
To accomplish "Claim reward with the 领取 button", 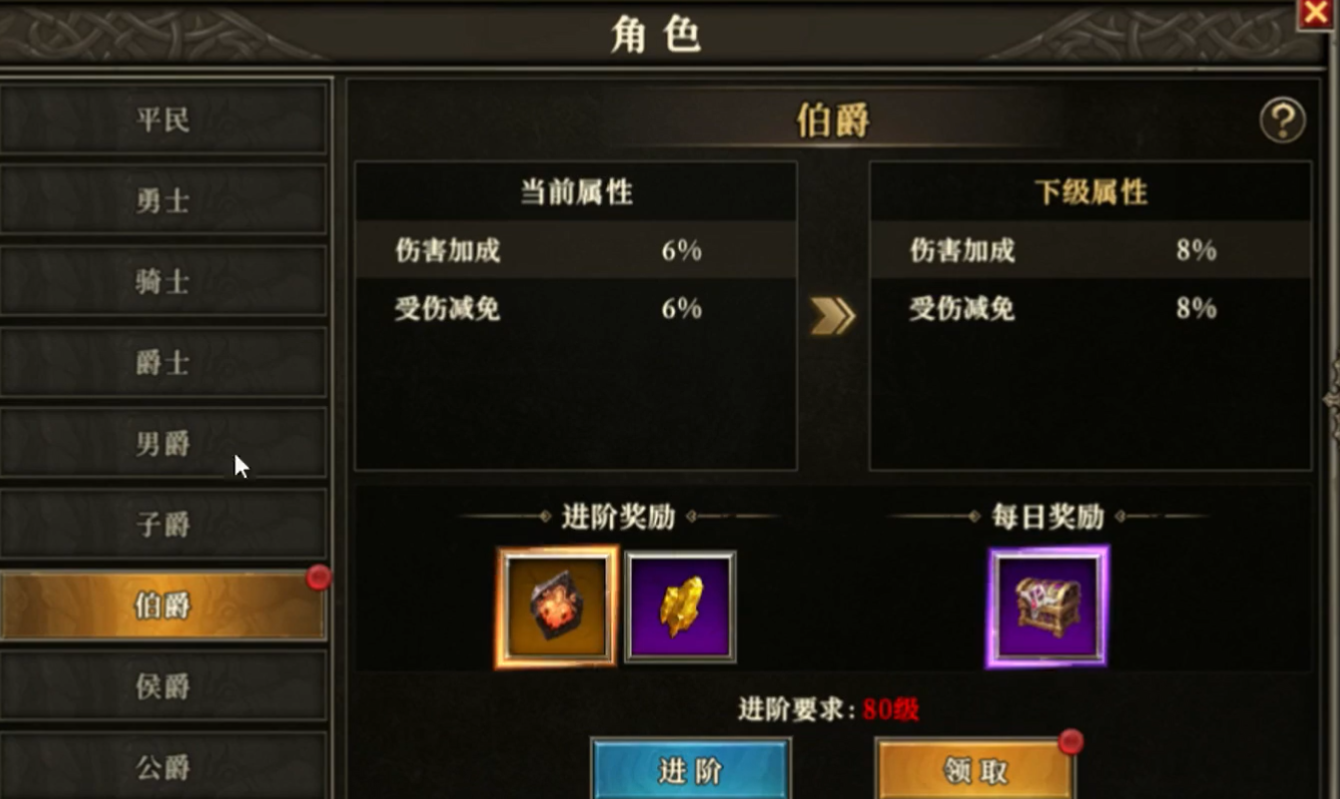I will [x=975, y=769].
